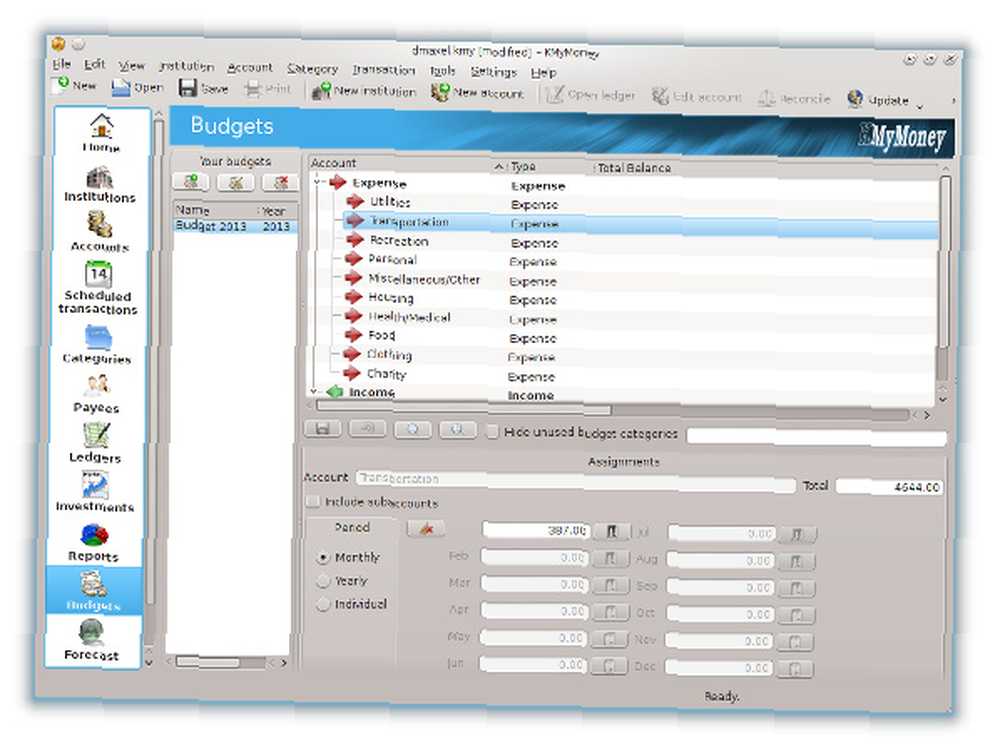The image size is (1000, 749).
Task: Open the Transaction menu
Action: pos(384,70)
